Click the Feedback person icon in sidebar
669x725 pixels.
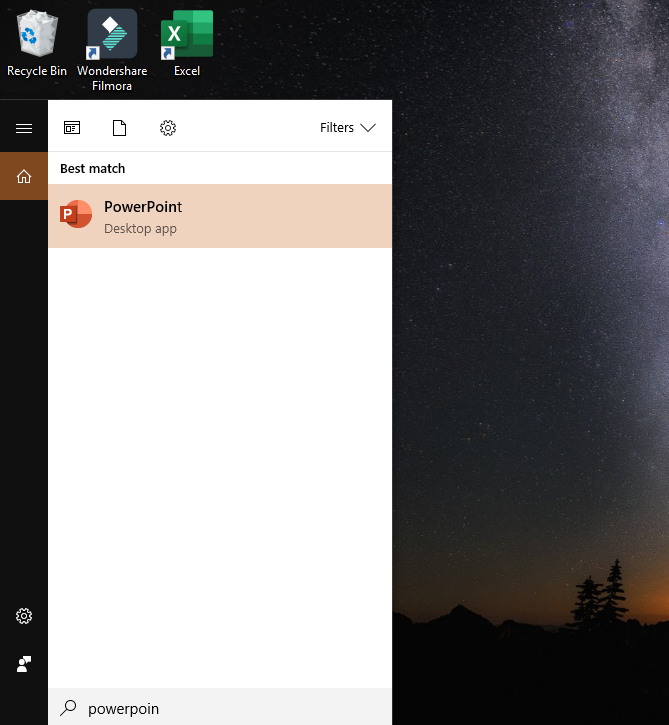tap(24, 664)
